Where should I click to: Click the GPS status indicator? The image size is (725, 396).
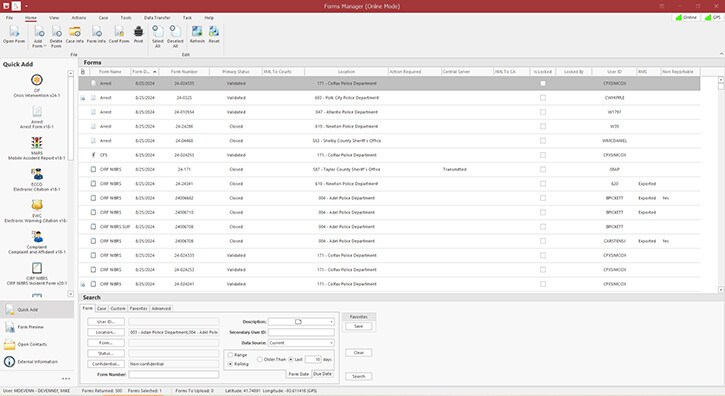(x=713, y=18)
